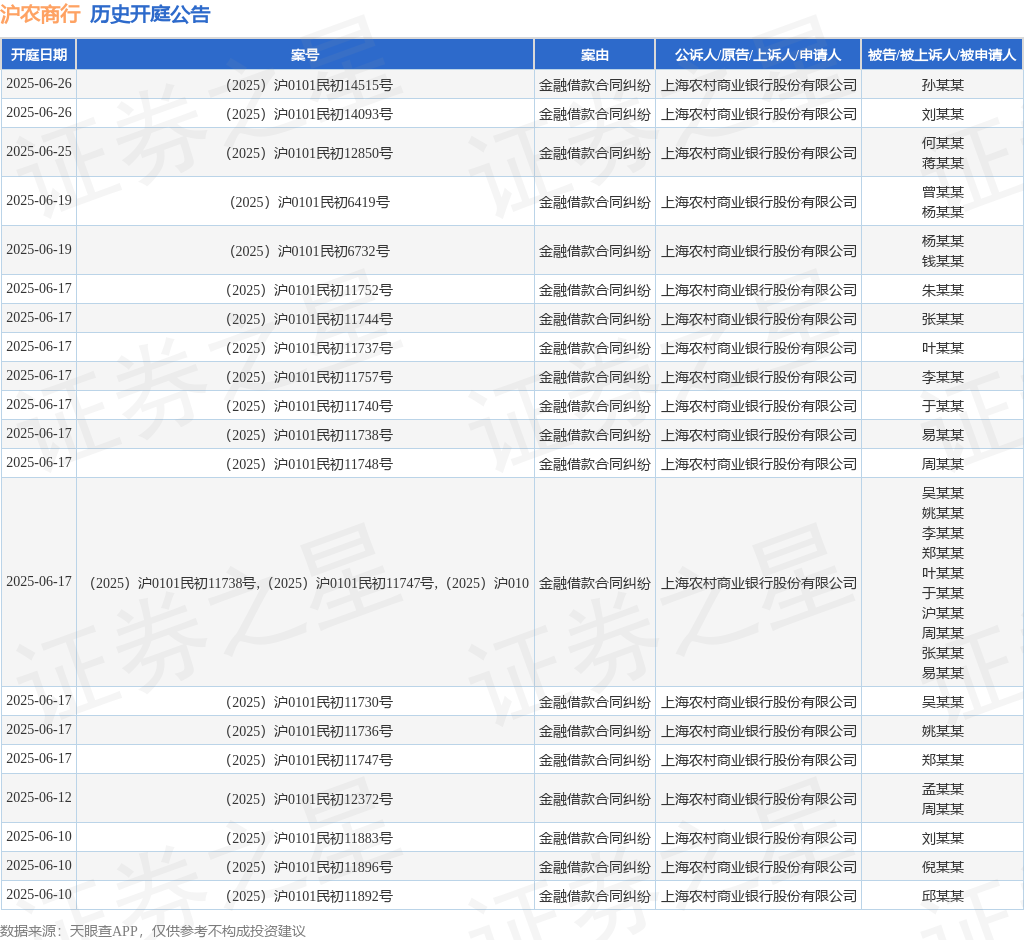Click defendant 朱某某
This screenshot has height=940, width=1024.
click(x=942, y=290)
